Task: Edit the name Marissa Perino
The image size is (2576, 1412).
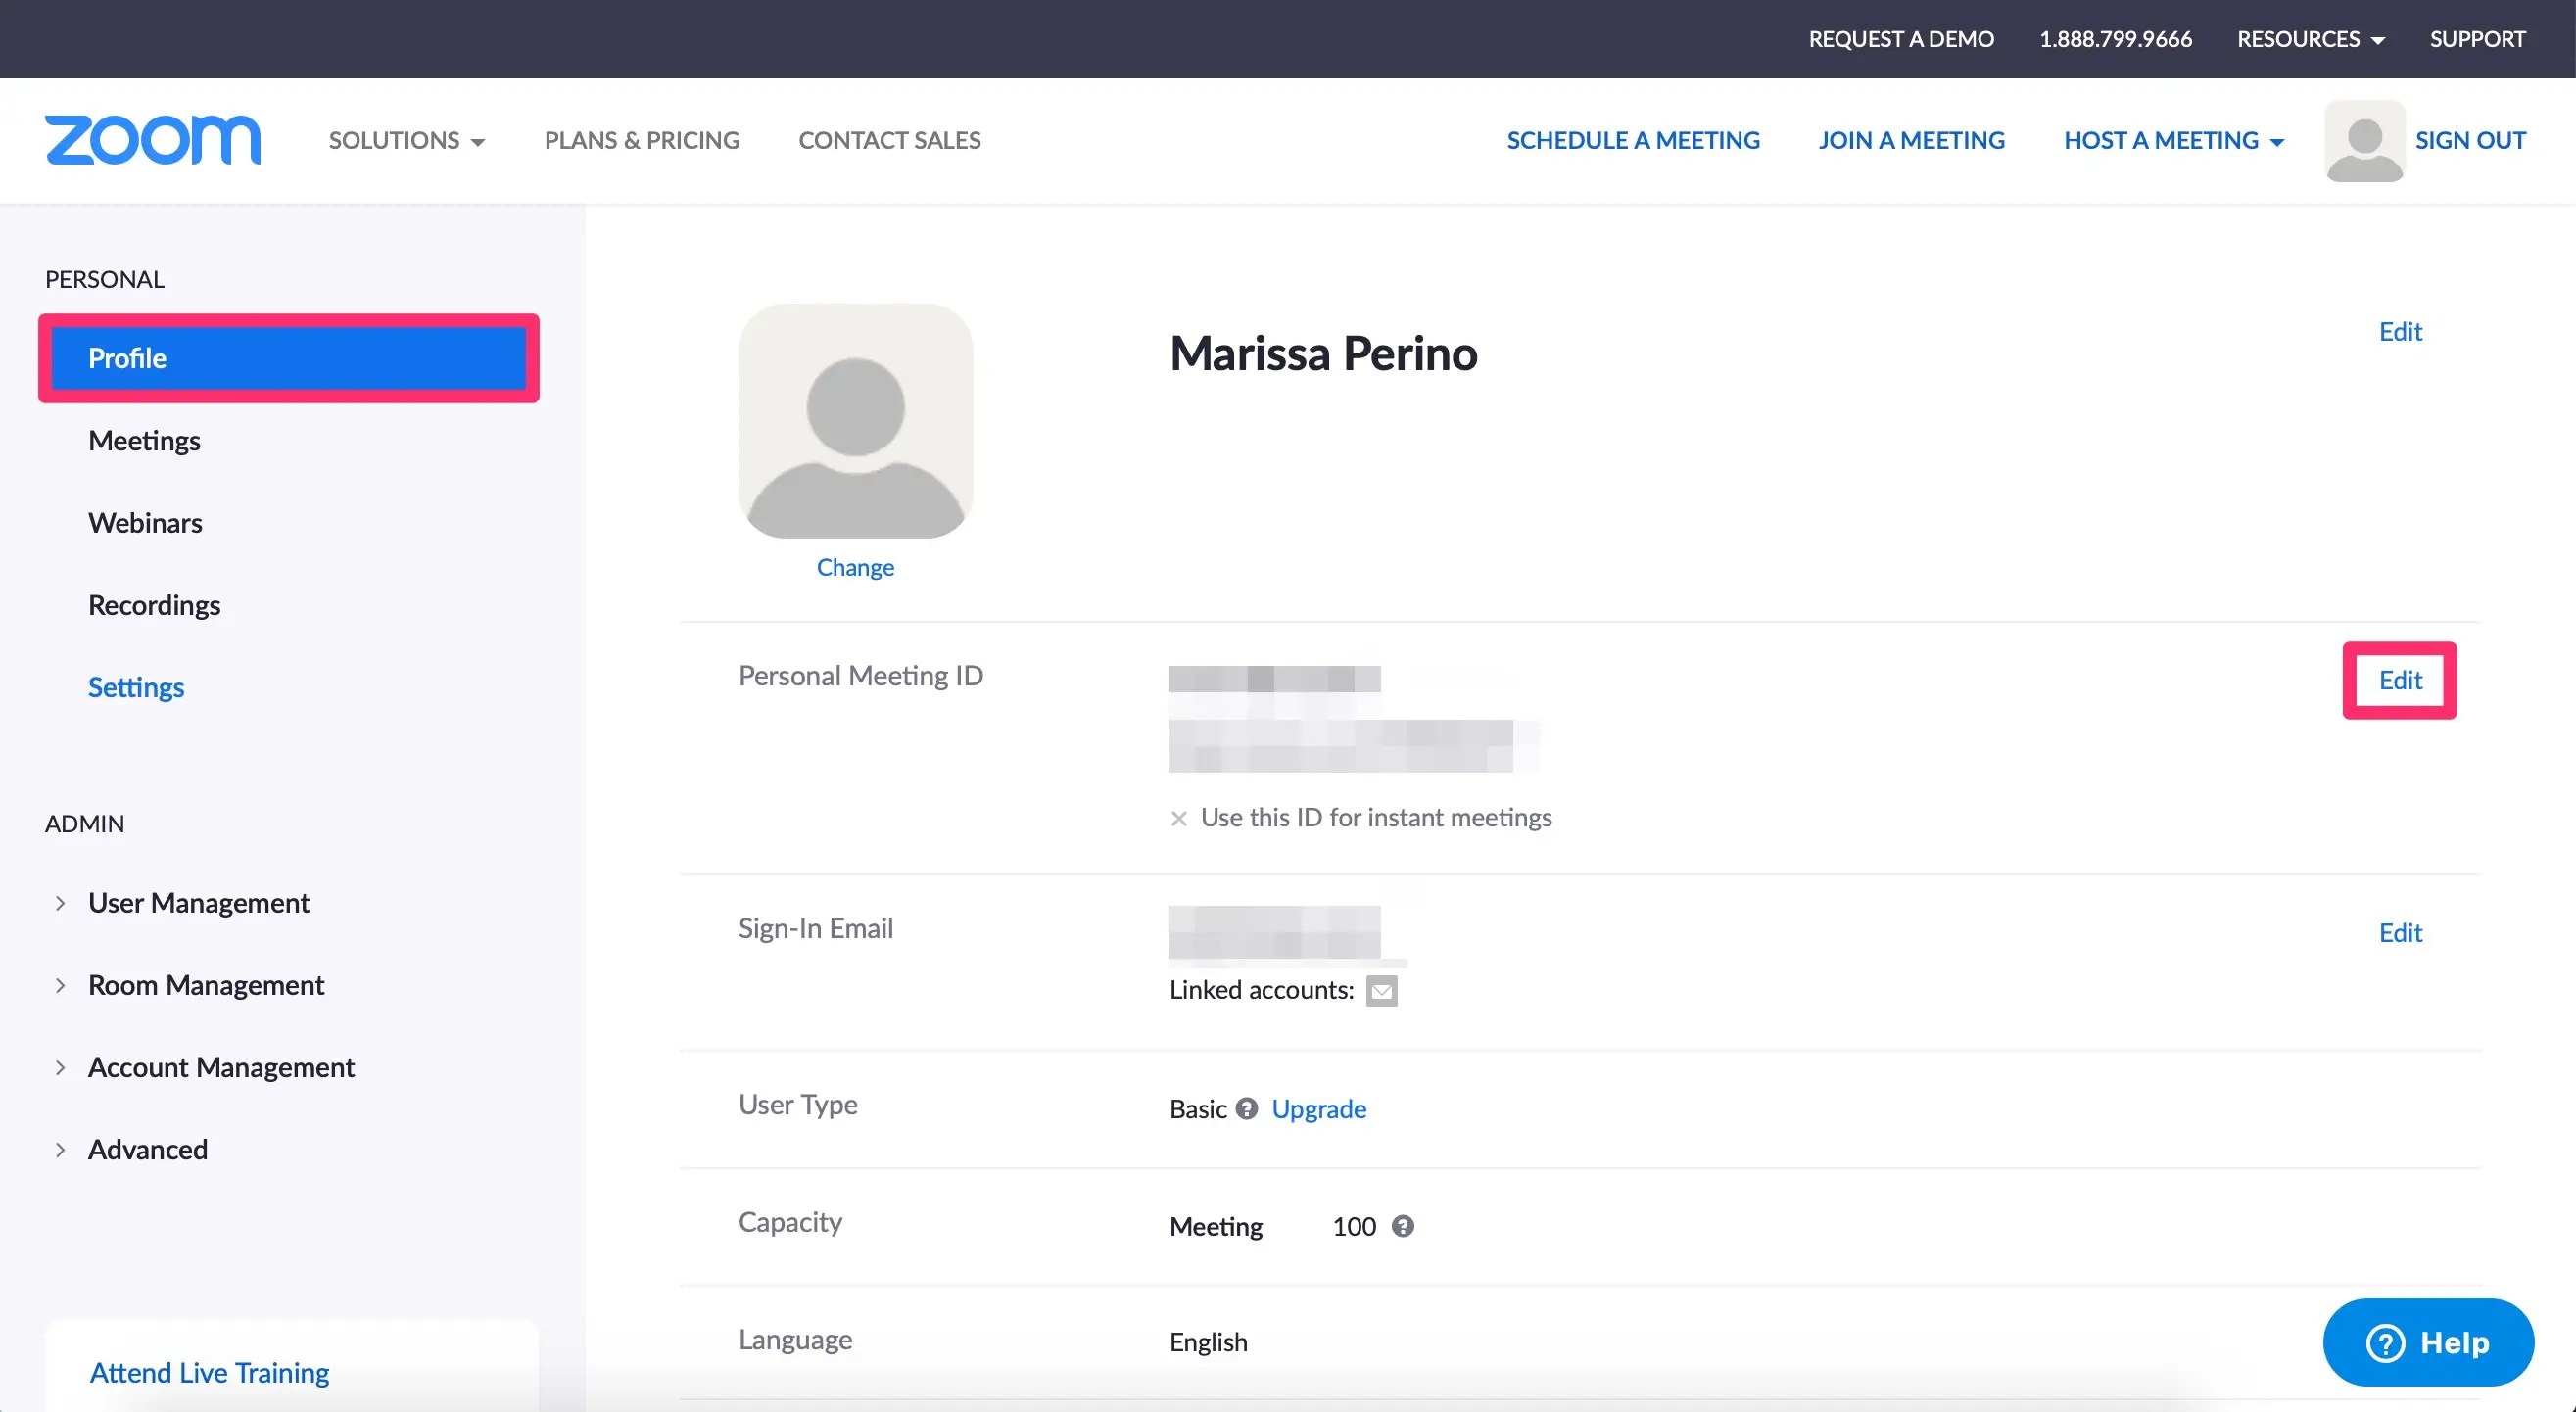Action: click(2400, 332)
